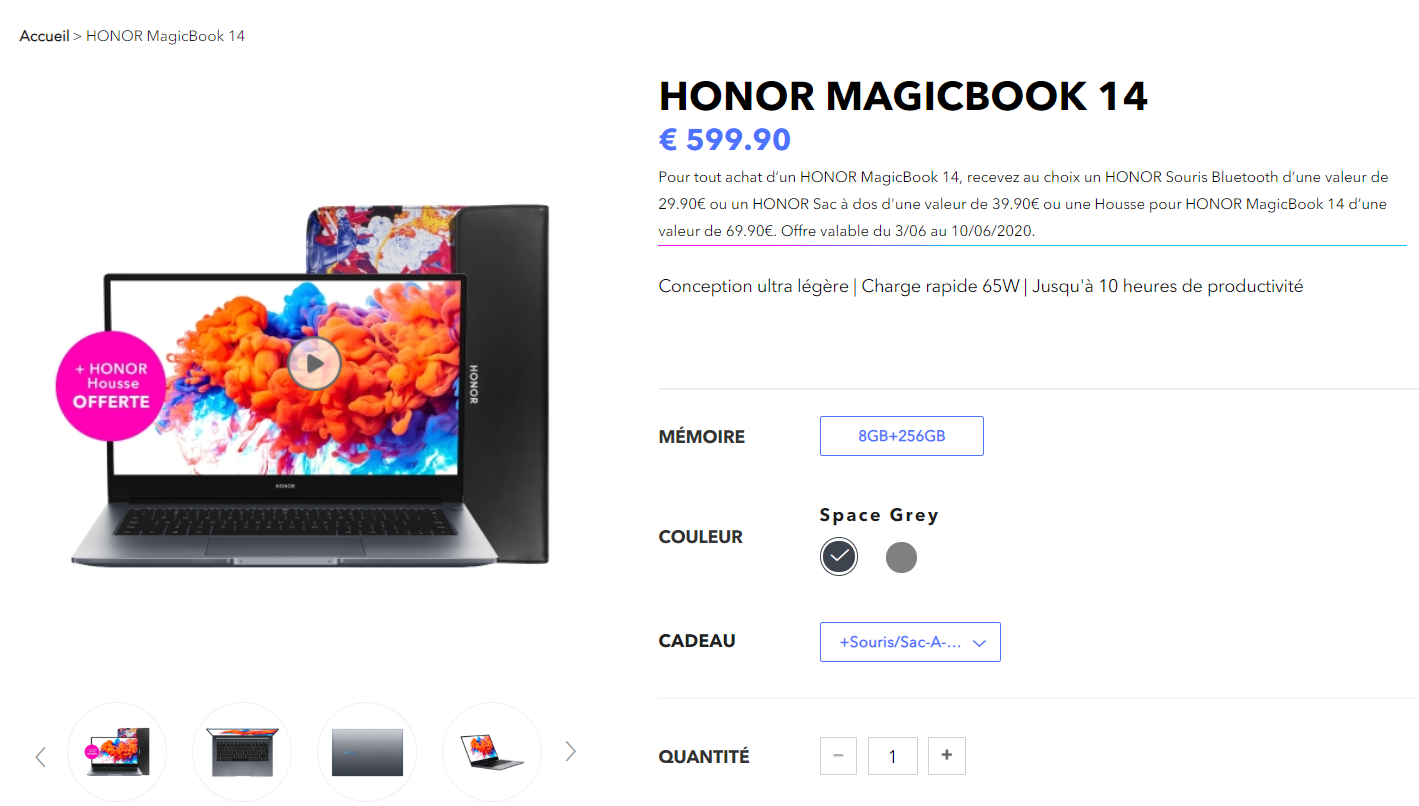Screen dimensions: 1419x806
Task: View the angled laptop thumbnail
Action: click(x=492, y=752)
